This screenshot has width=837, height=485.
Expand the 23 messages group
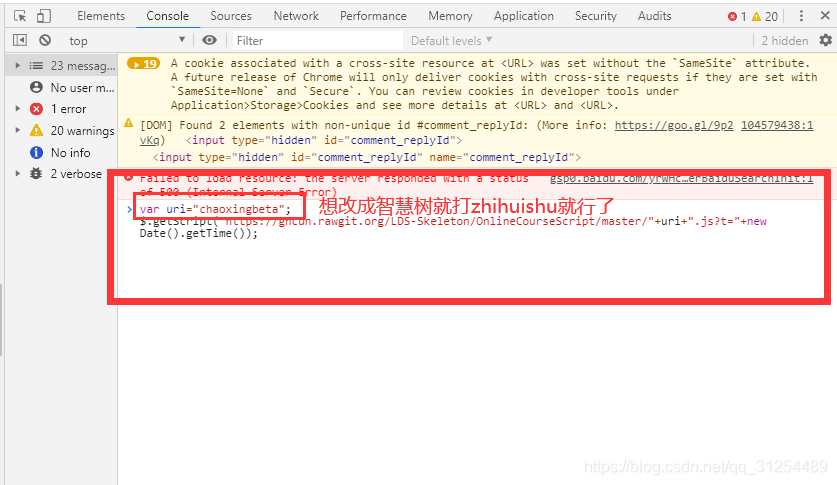(18, 66)
